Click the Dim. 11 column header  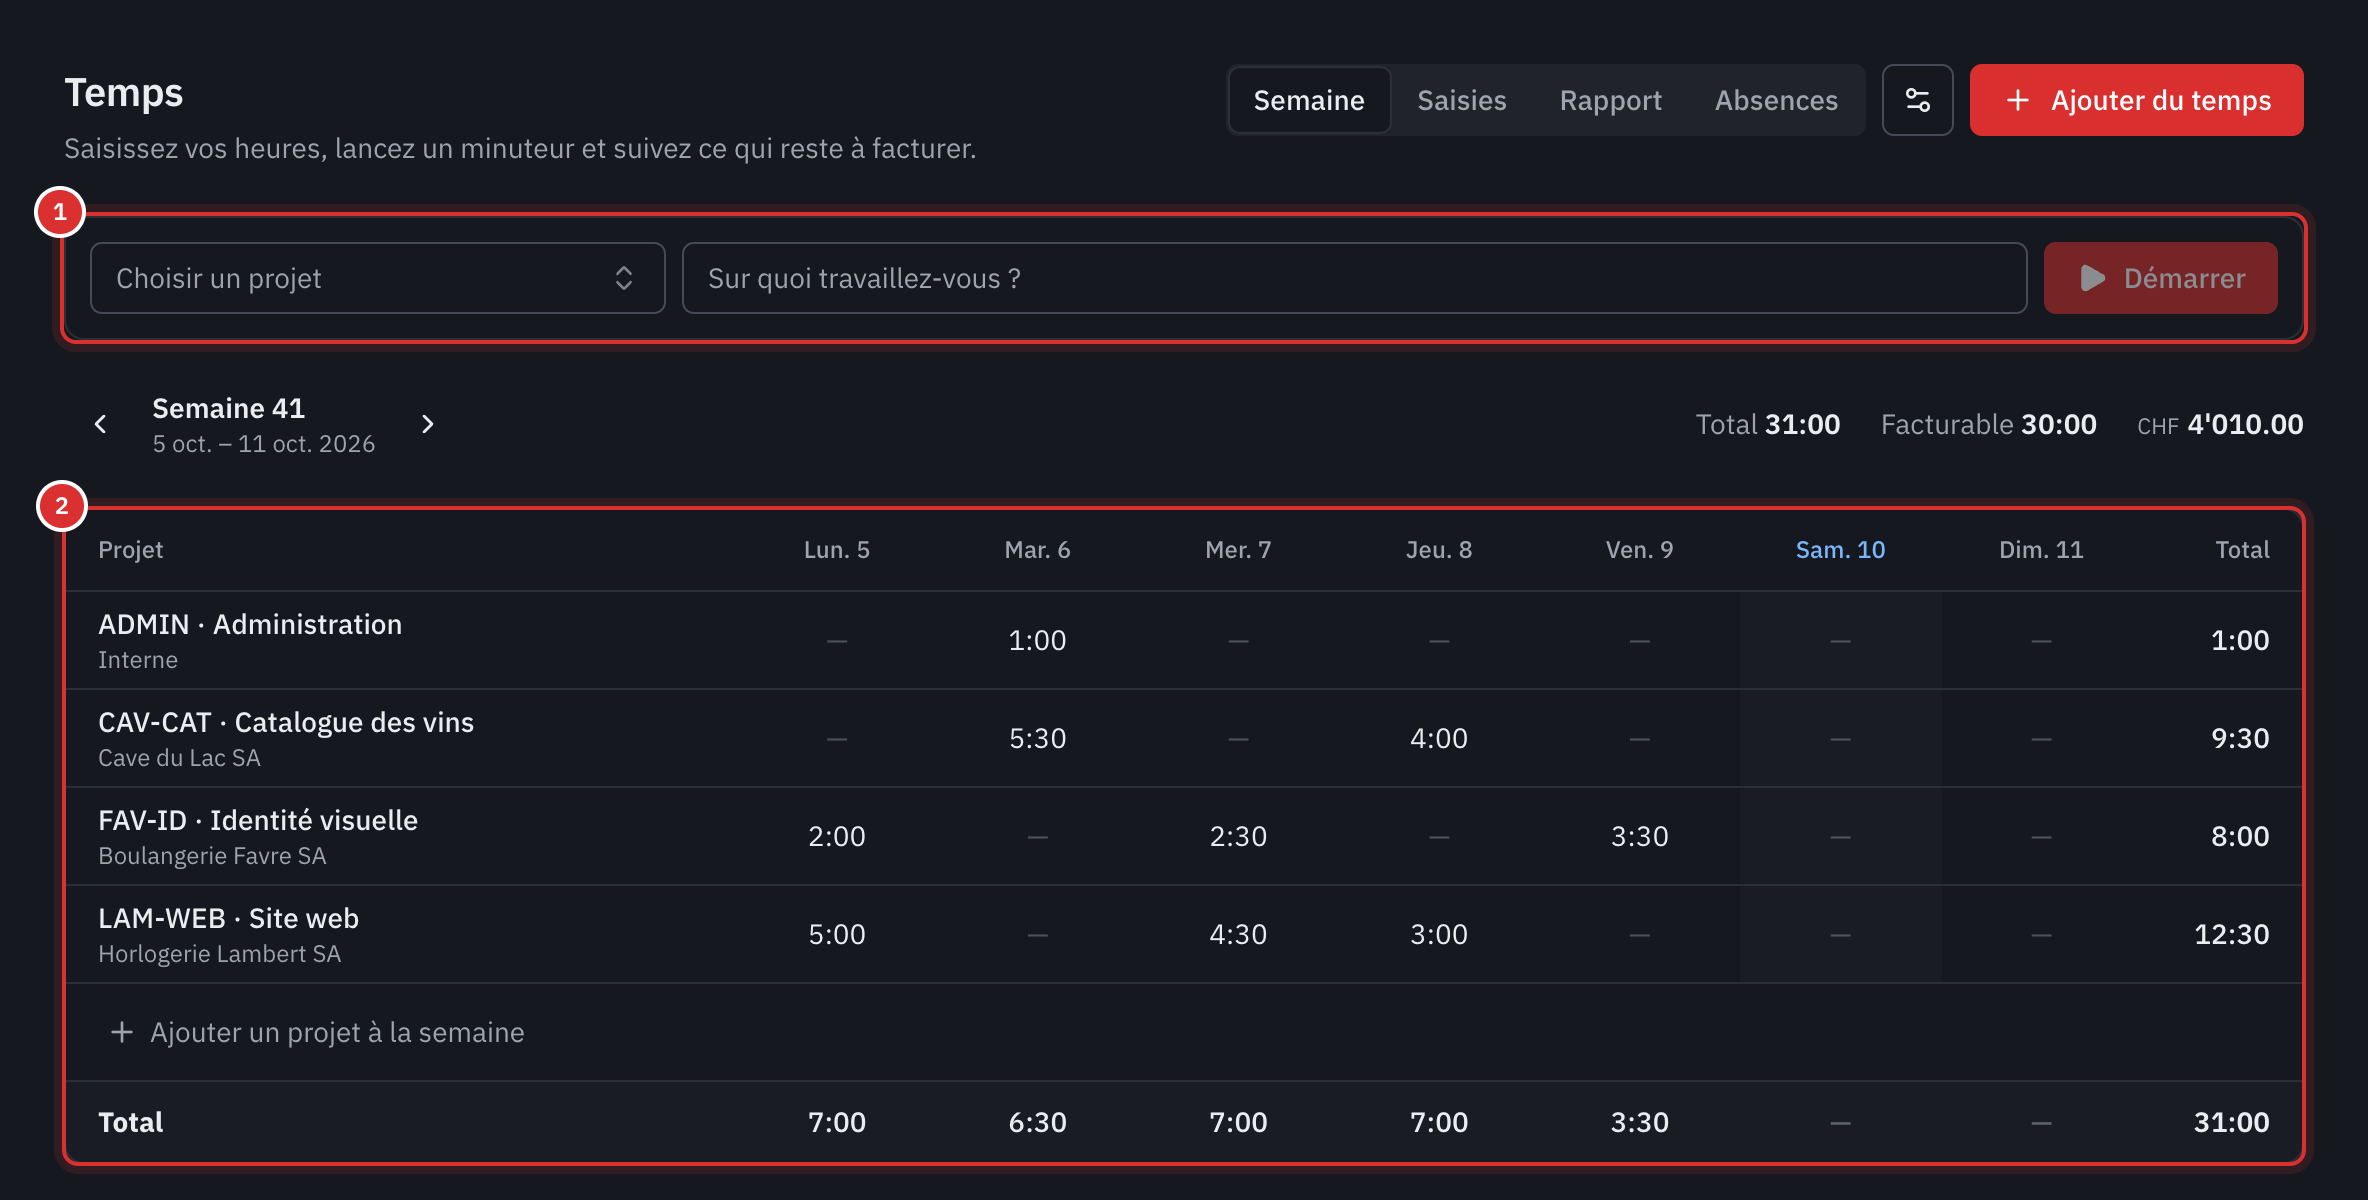pos(2041,550)
